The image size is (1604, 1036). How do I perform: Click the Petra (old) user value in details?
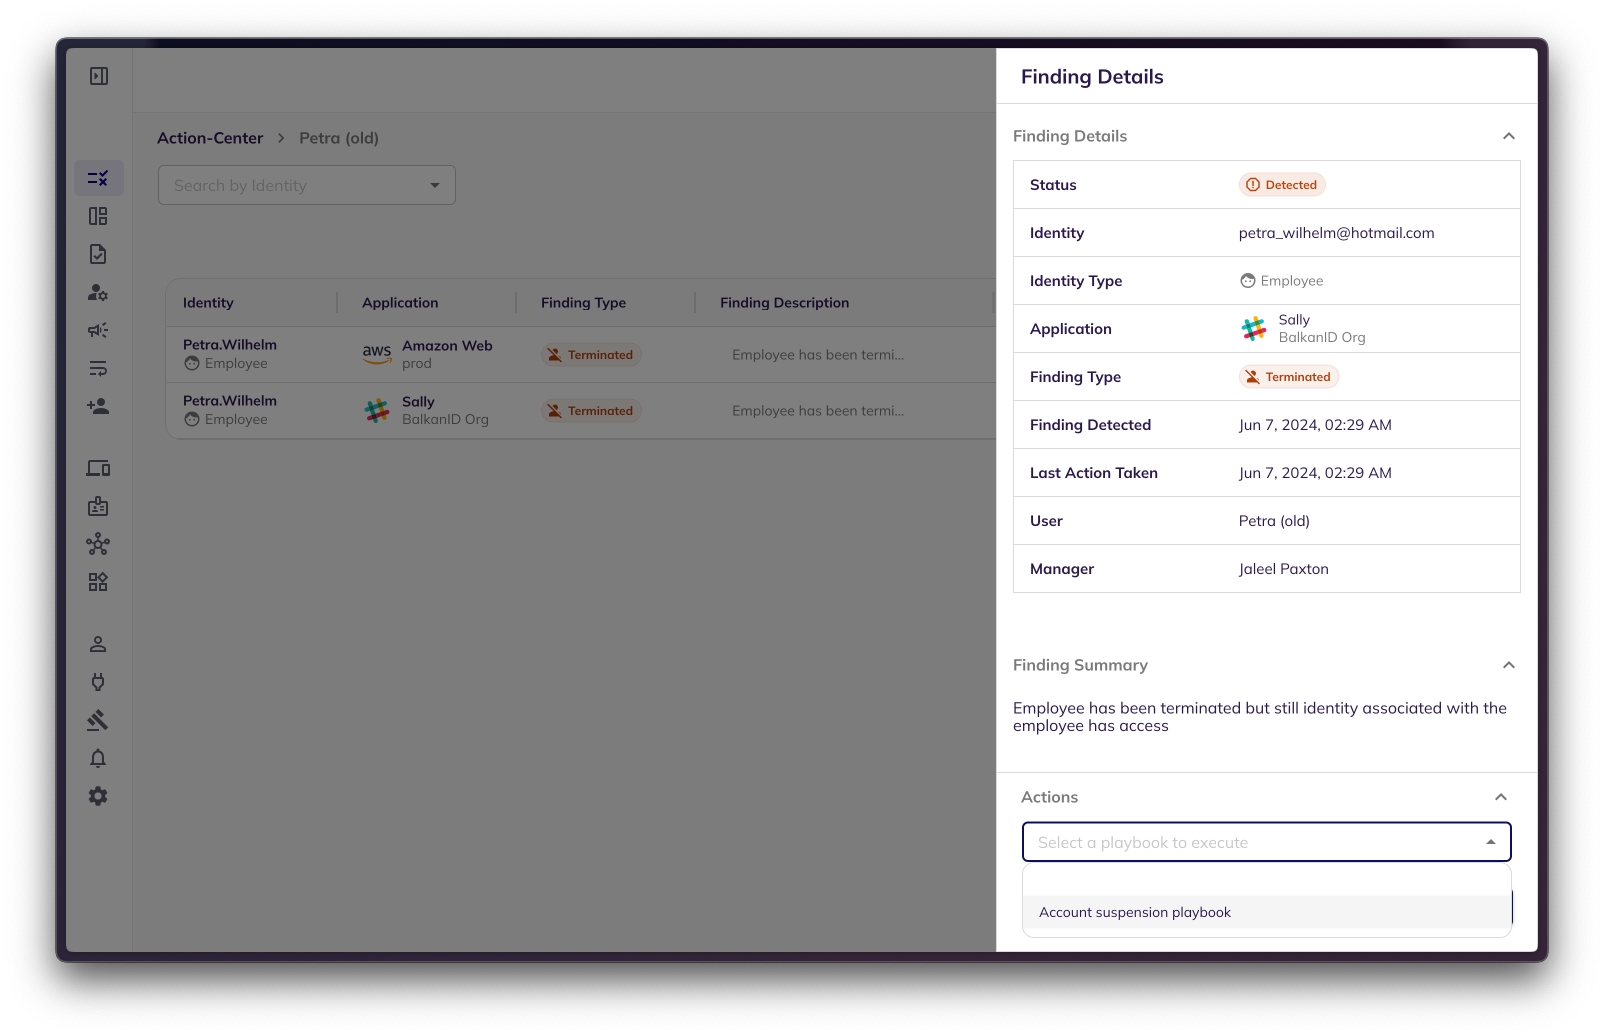(x=1274, y=521)
